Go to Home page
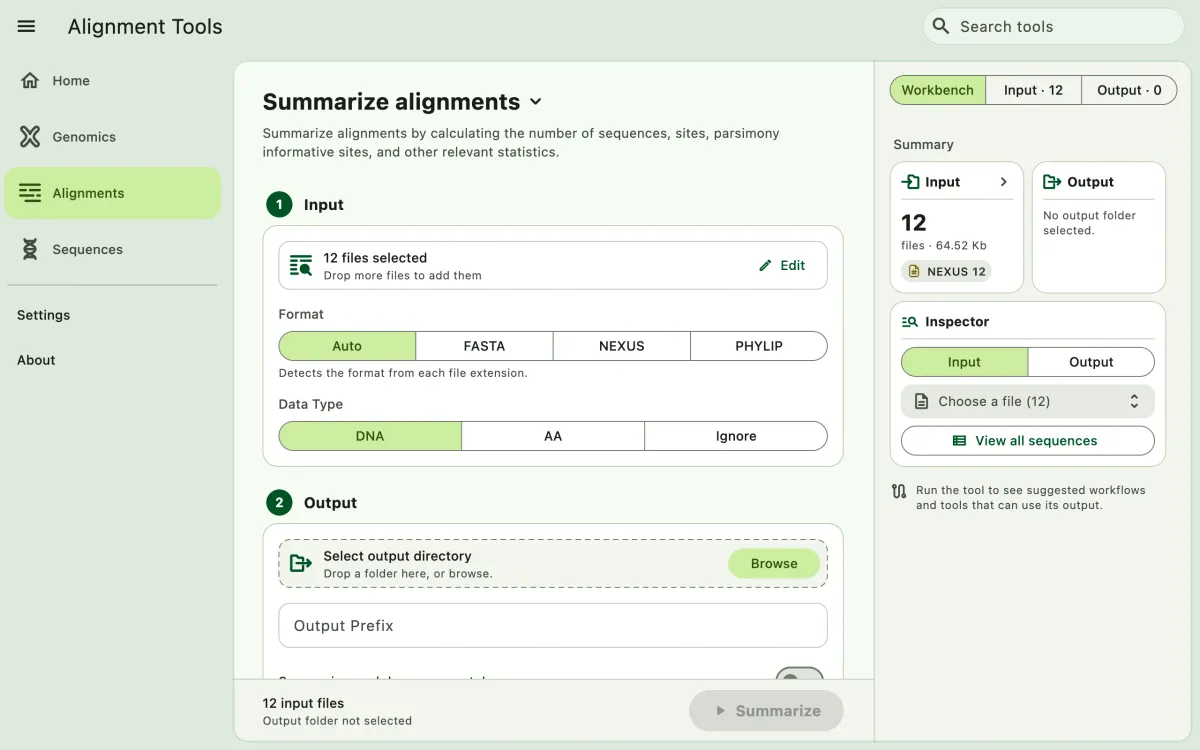This screenshot has width=1200, height=750. click(x=112, y=81)
